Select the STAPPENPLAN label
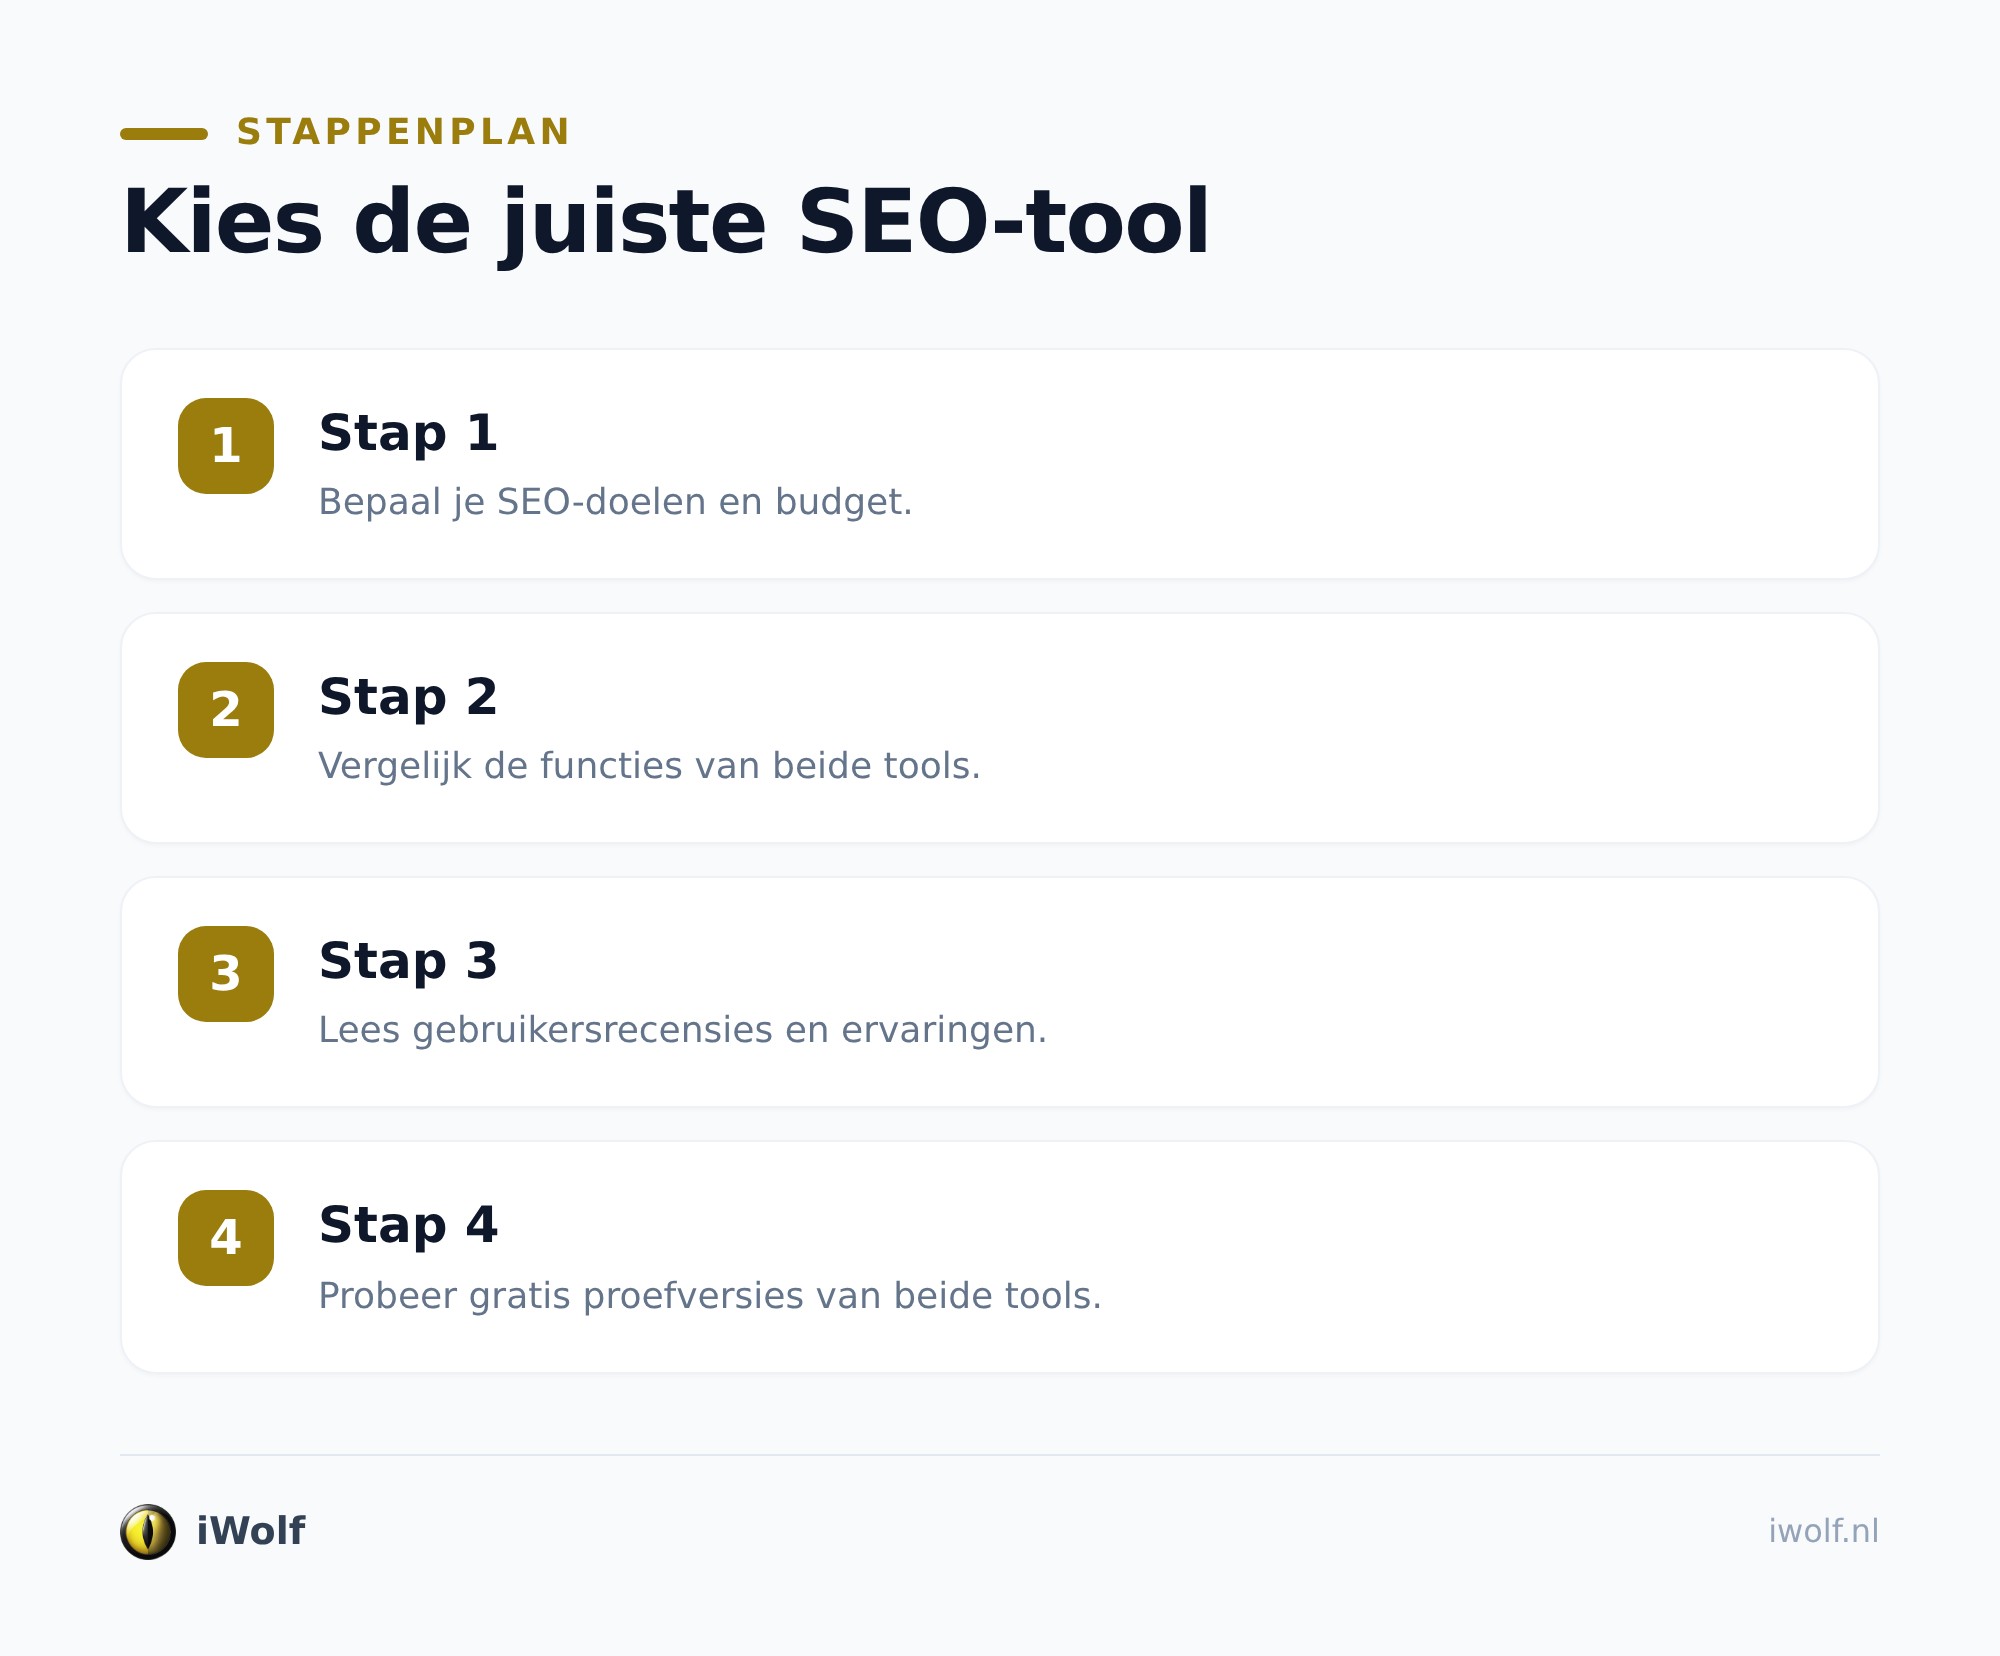2000x1656 pixels. pos(403,132)
